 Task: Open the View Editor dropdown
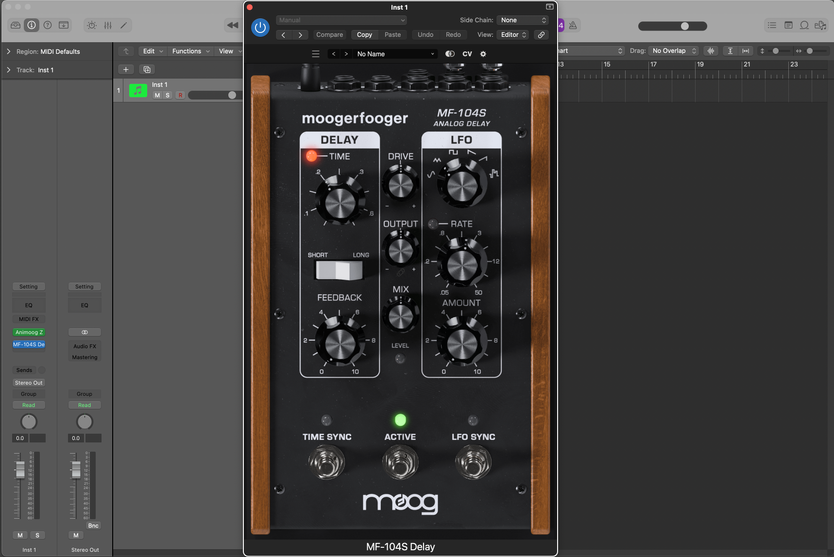513,35
